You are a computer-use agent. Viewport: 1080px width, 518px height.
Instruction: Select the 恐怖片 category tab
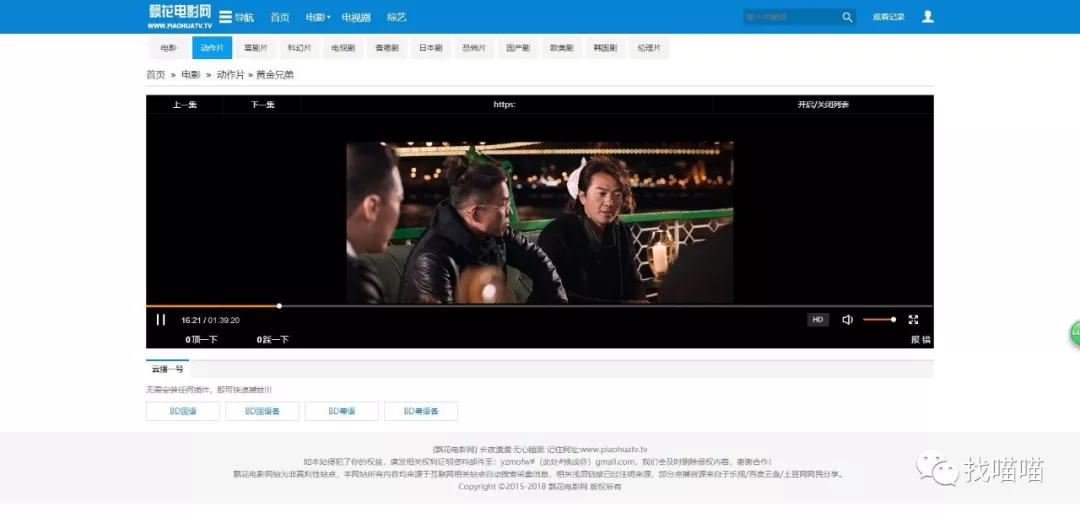point(474,48)
